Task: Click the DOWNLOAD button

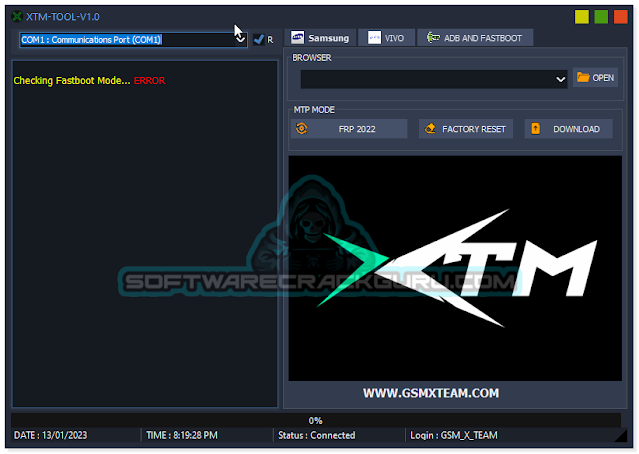Action: [x=568, y=129]
